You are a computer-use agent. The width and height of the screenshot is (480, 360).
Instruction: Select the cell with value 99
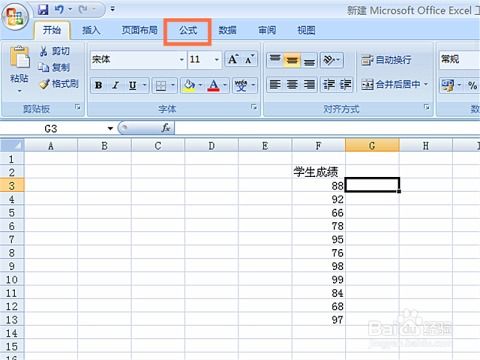[x=318, y=279]
